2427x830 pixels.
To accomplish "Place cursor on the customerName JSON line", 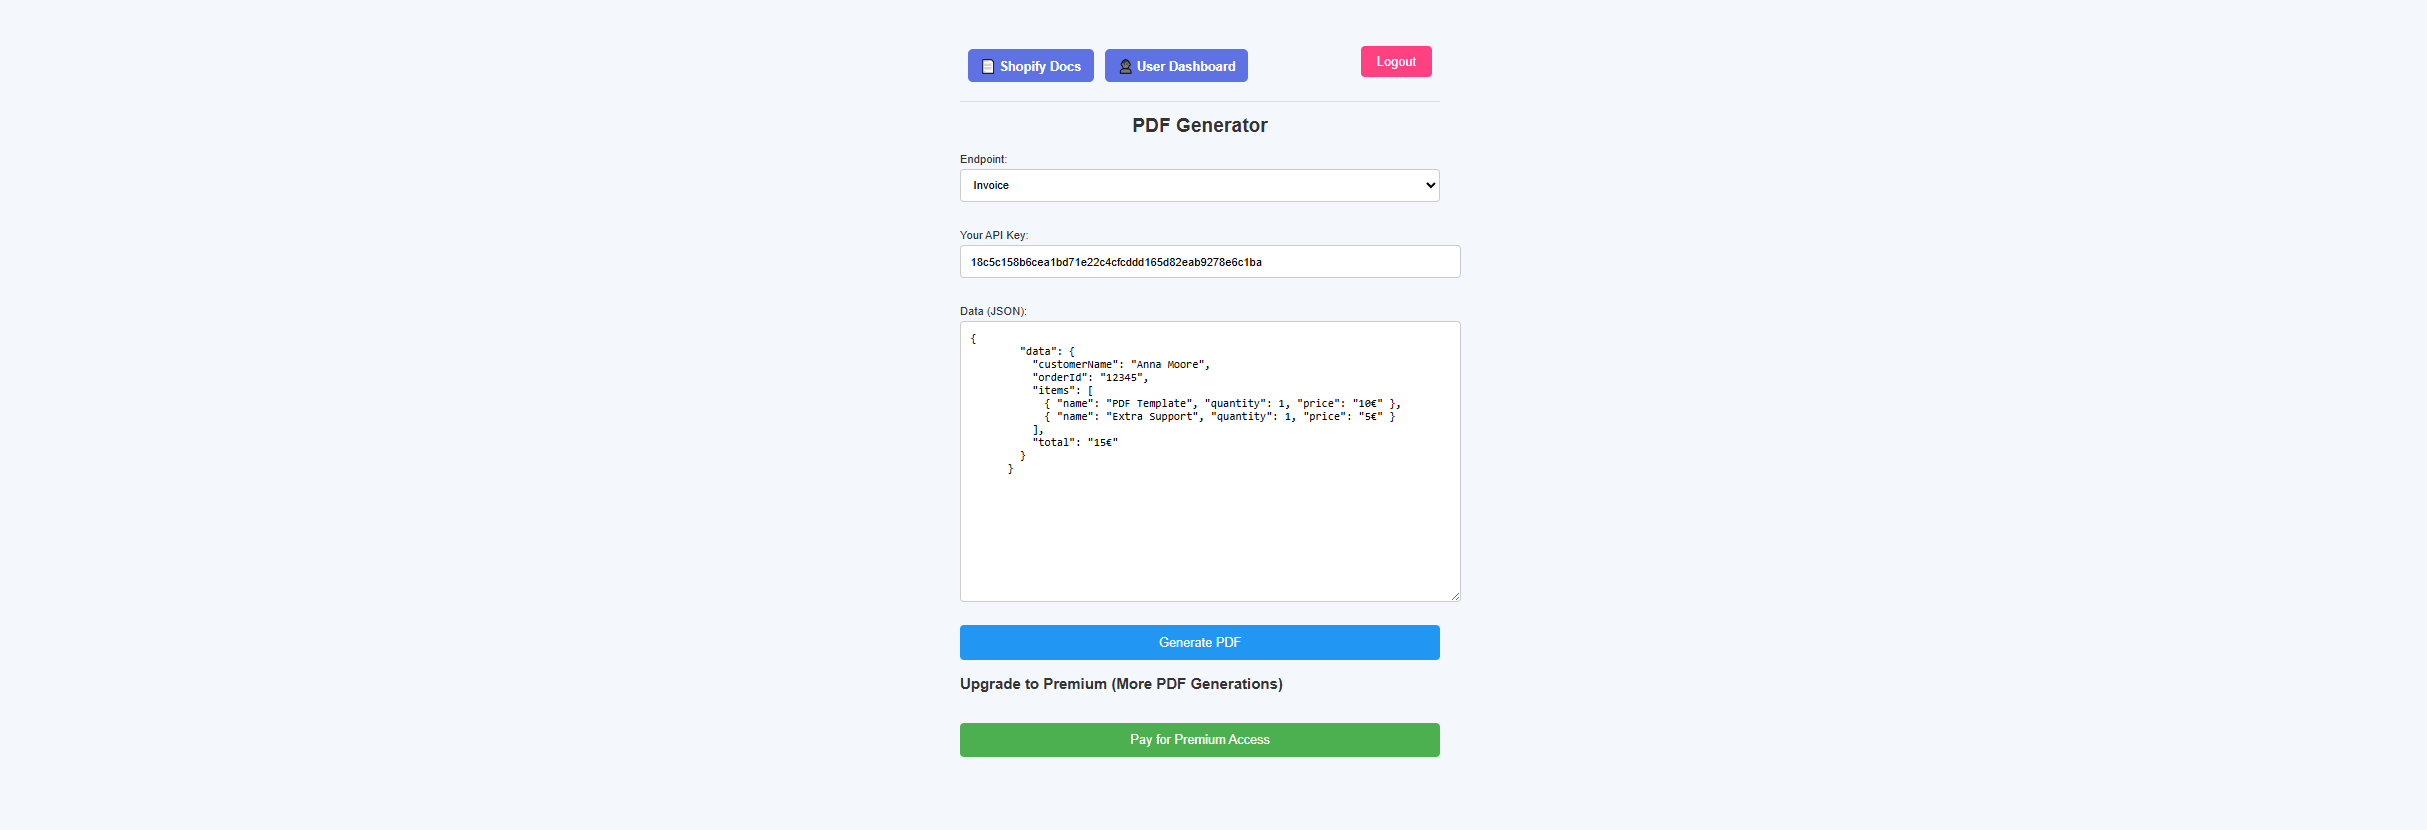I will tap(1120, 365).
